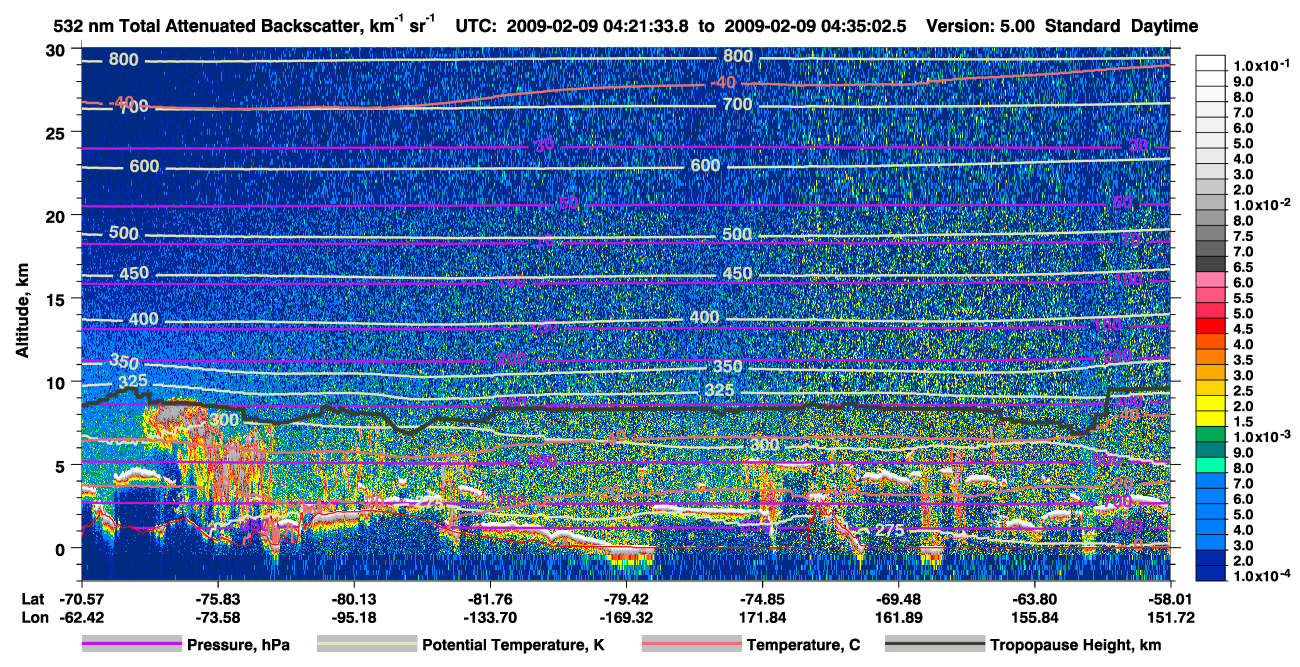Click the Tropopause Height, km legend label
This screenshot has height=667, width=1300.
point(1075,646)
